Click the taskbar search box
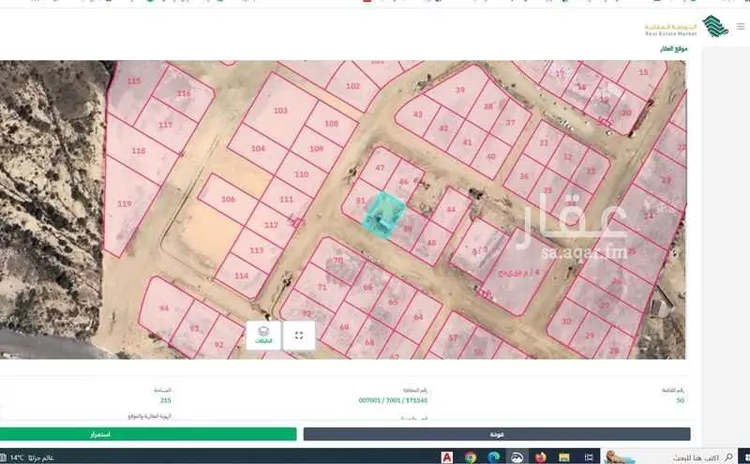The width and height of the screenshot is (750, 464). pyautogui.click(x=670, y=457)
